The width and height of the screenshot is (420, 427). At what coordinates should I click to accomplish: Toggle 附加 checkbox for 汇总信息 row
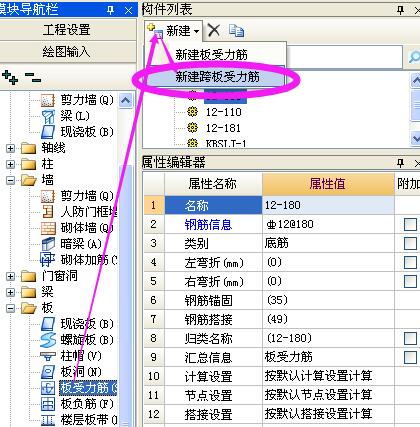pyautogui.click(x=410, y=357)
